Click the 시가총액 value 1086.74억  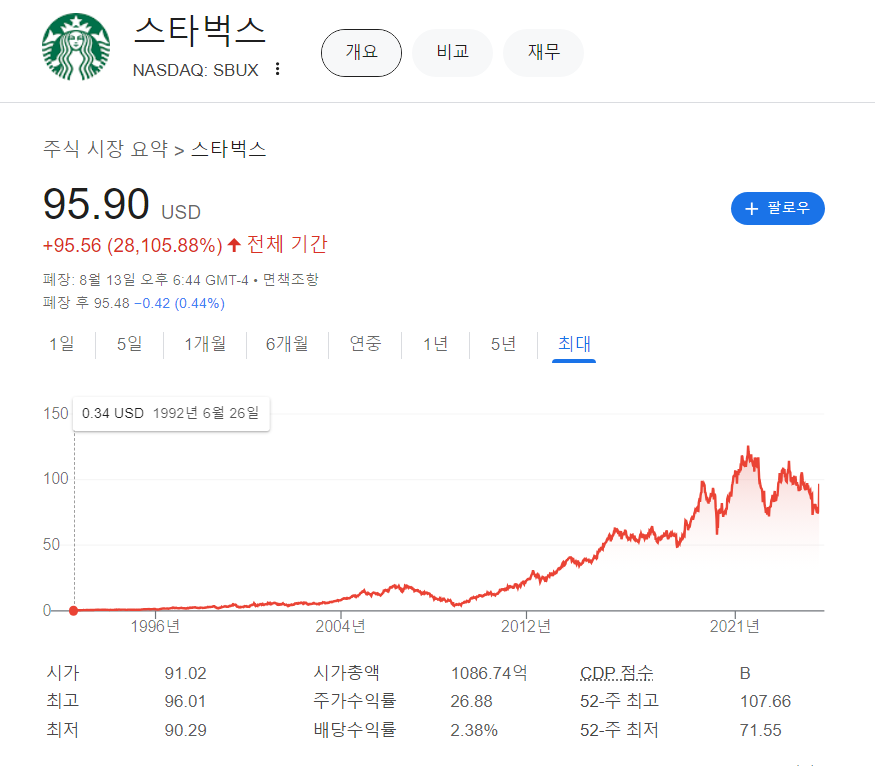[x=489, y=673]
